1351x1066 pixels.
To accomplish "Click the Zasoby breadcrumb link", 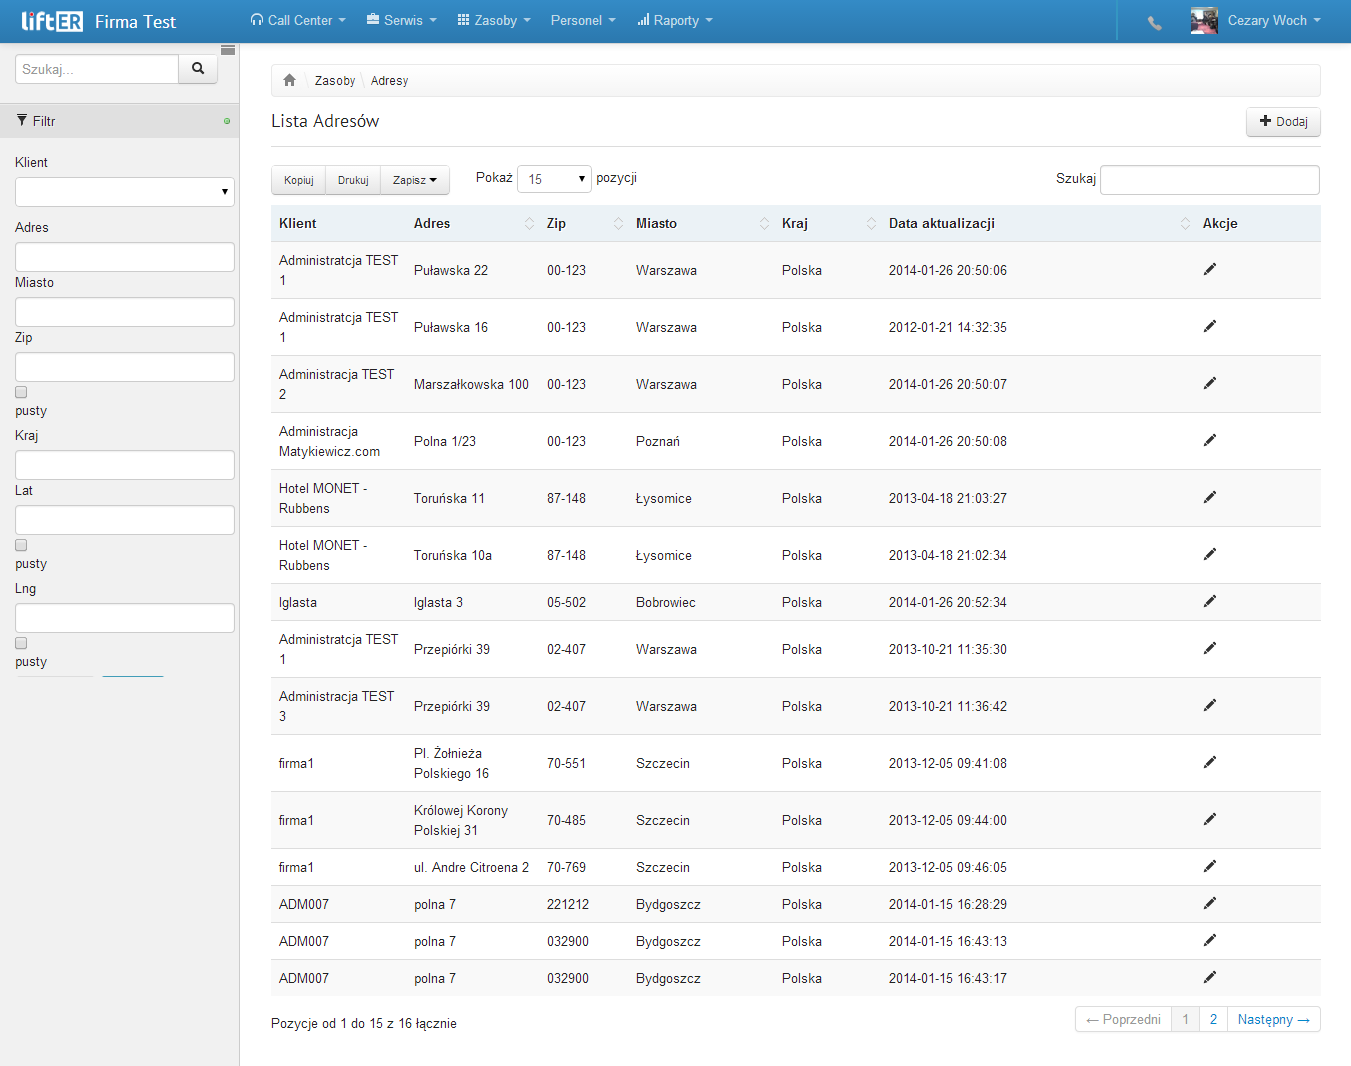I will point(335,81).
